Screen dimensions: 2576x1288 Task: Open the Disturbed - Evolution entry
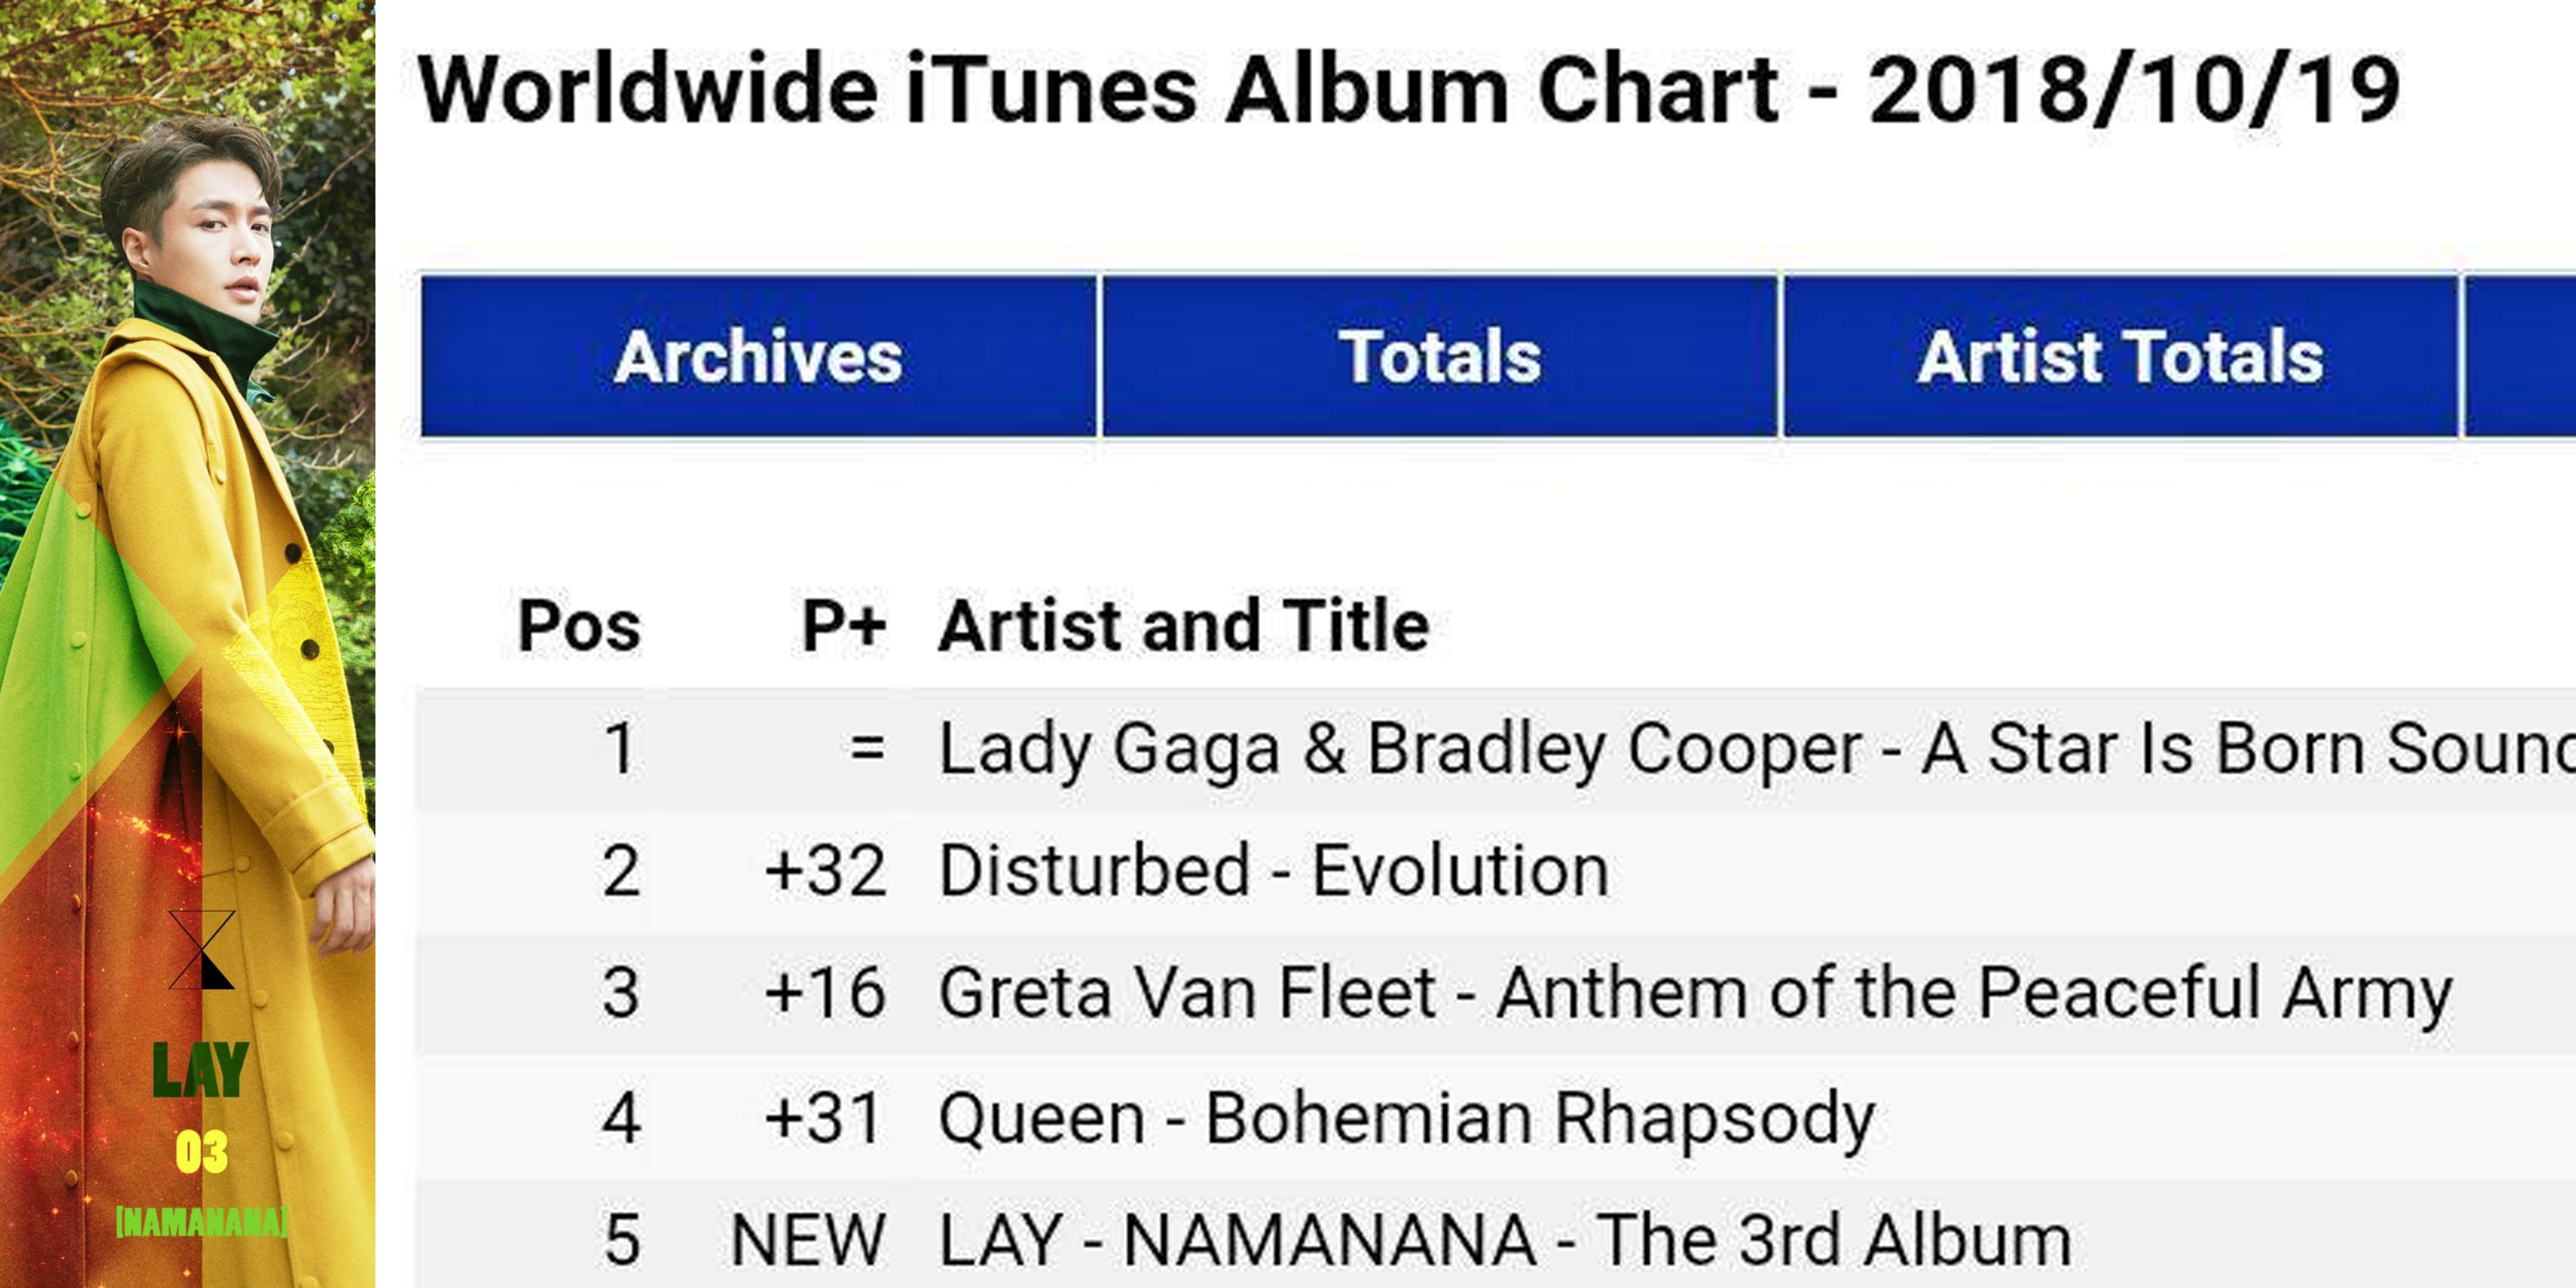point(1274,871)
